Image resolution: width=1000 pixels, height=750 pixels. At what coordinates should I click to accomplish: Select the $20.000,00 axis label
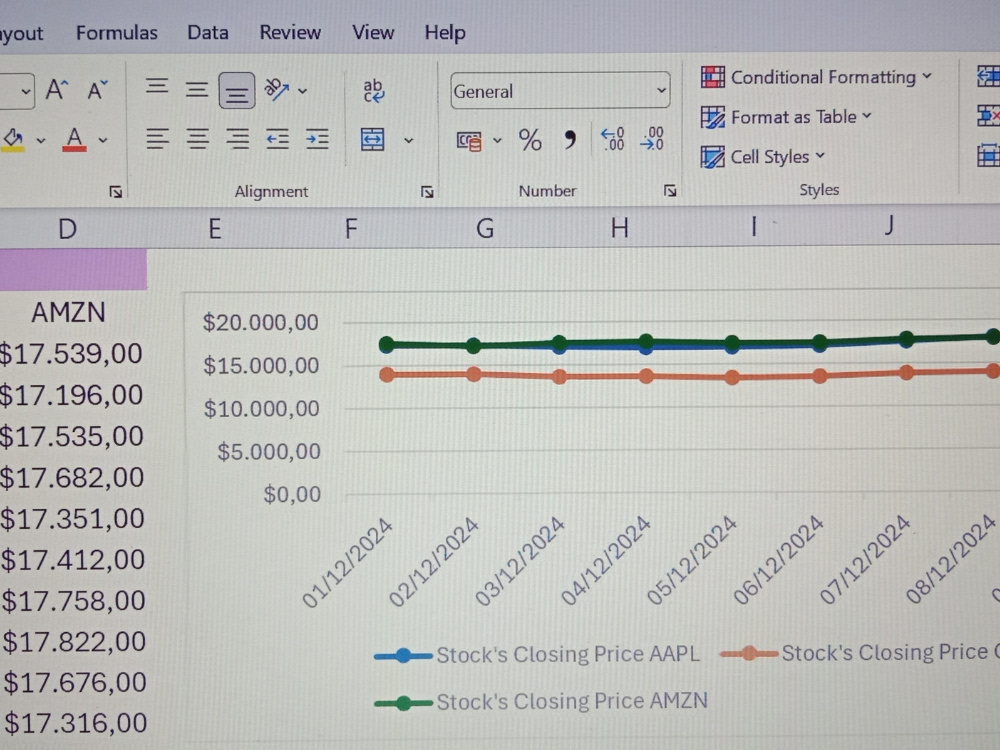(260, 322)
